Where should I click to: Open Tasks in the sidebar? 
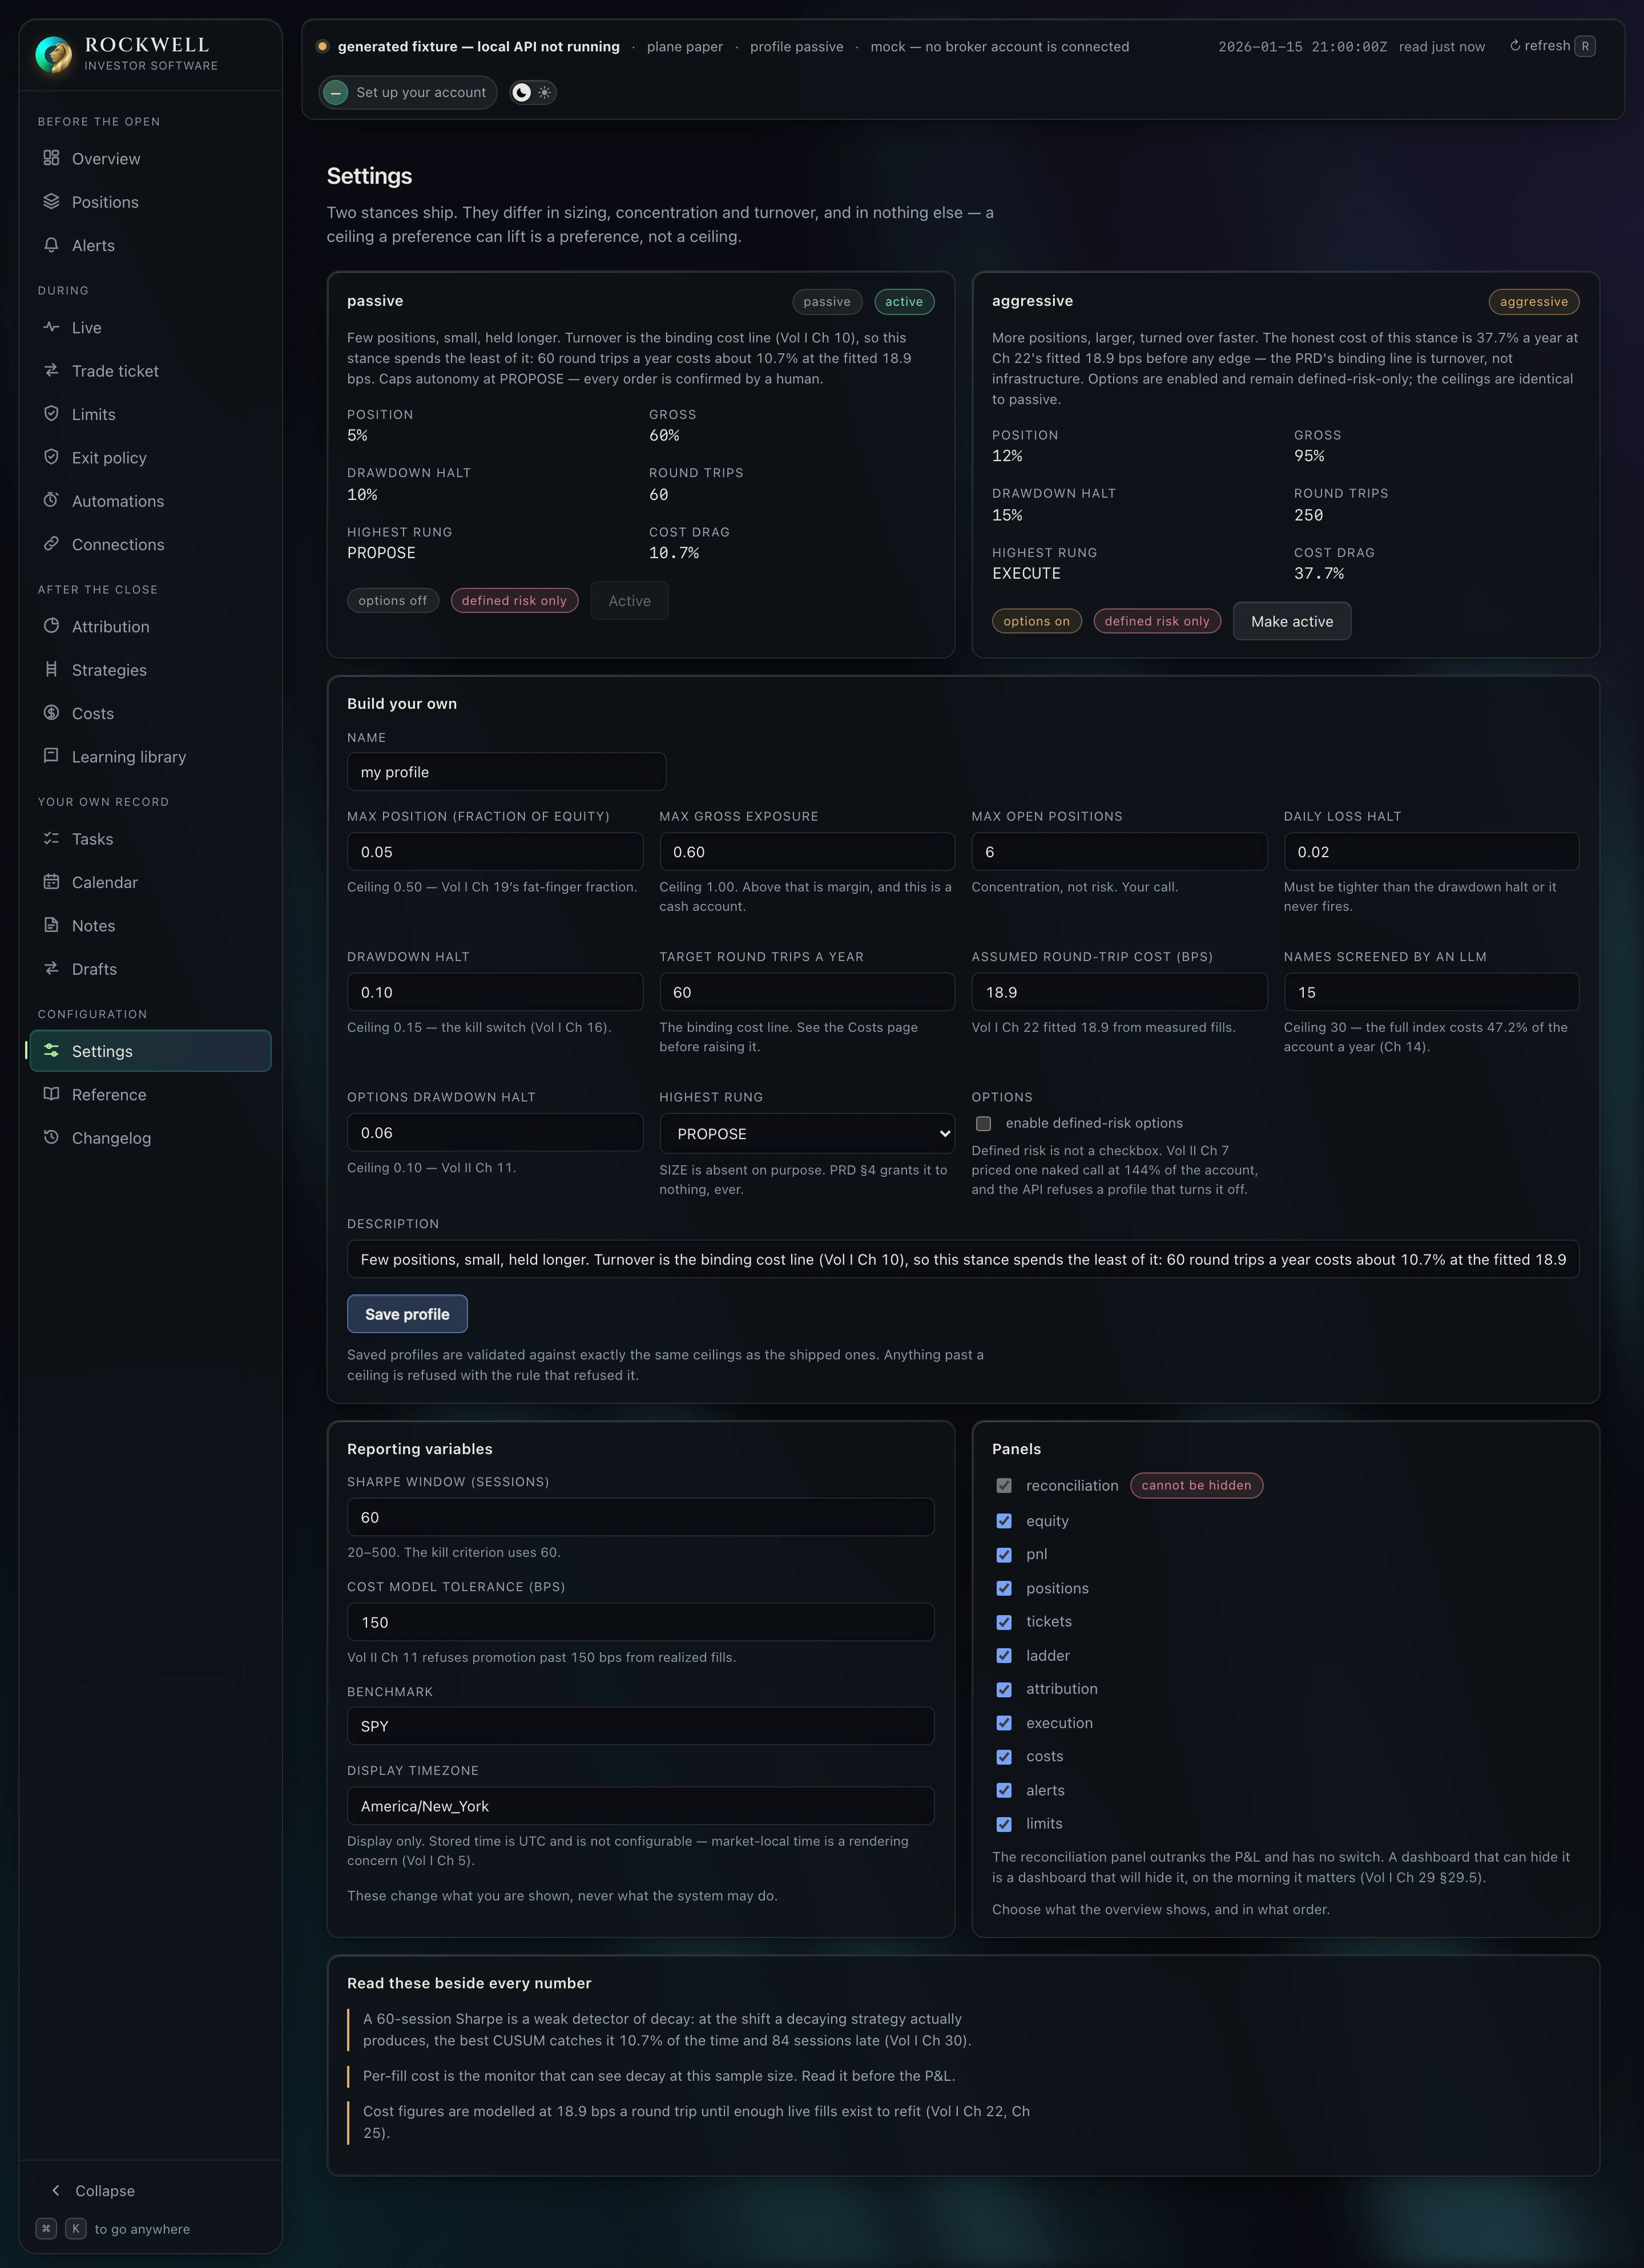coord(150,839)
